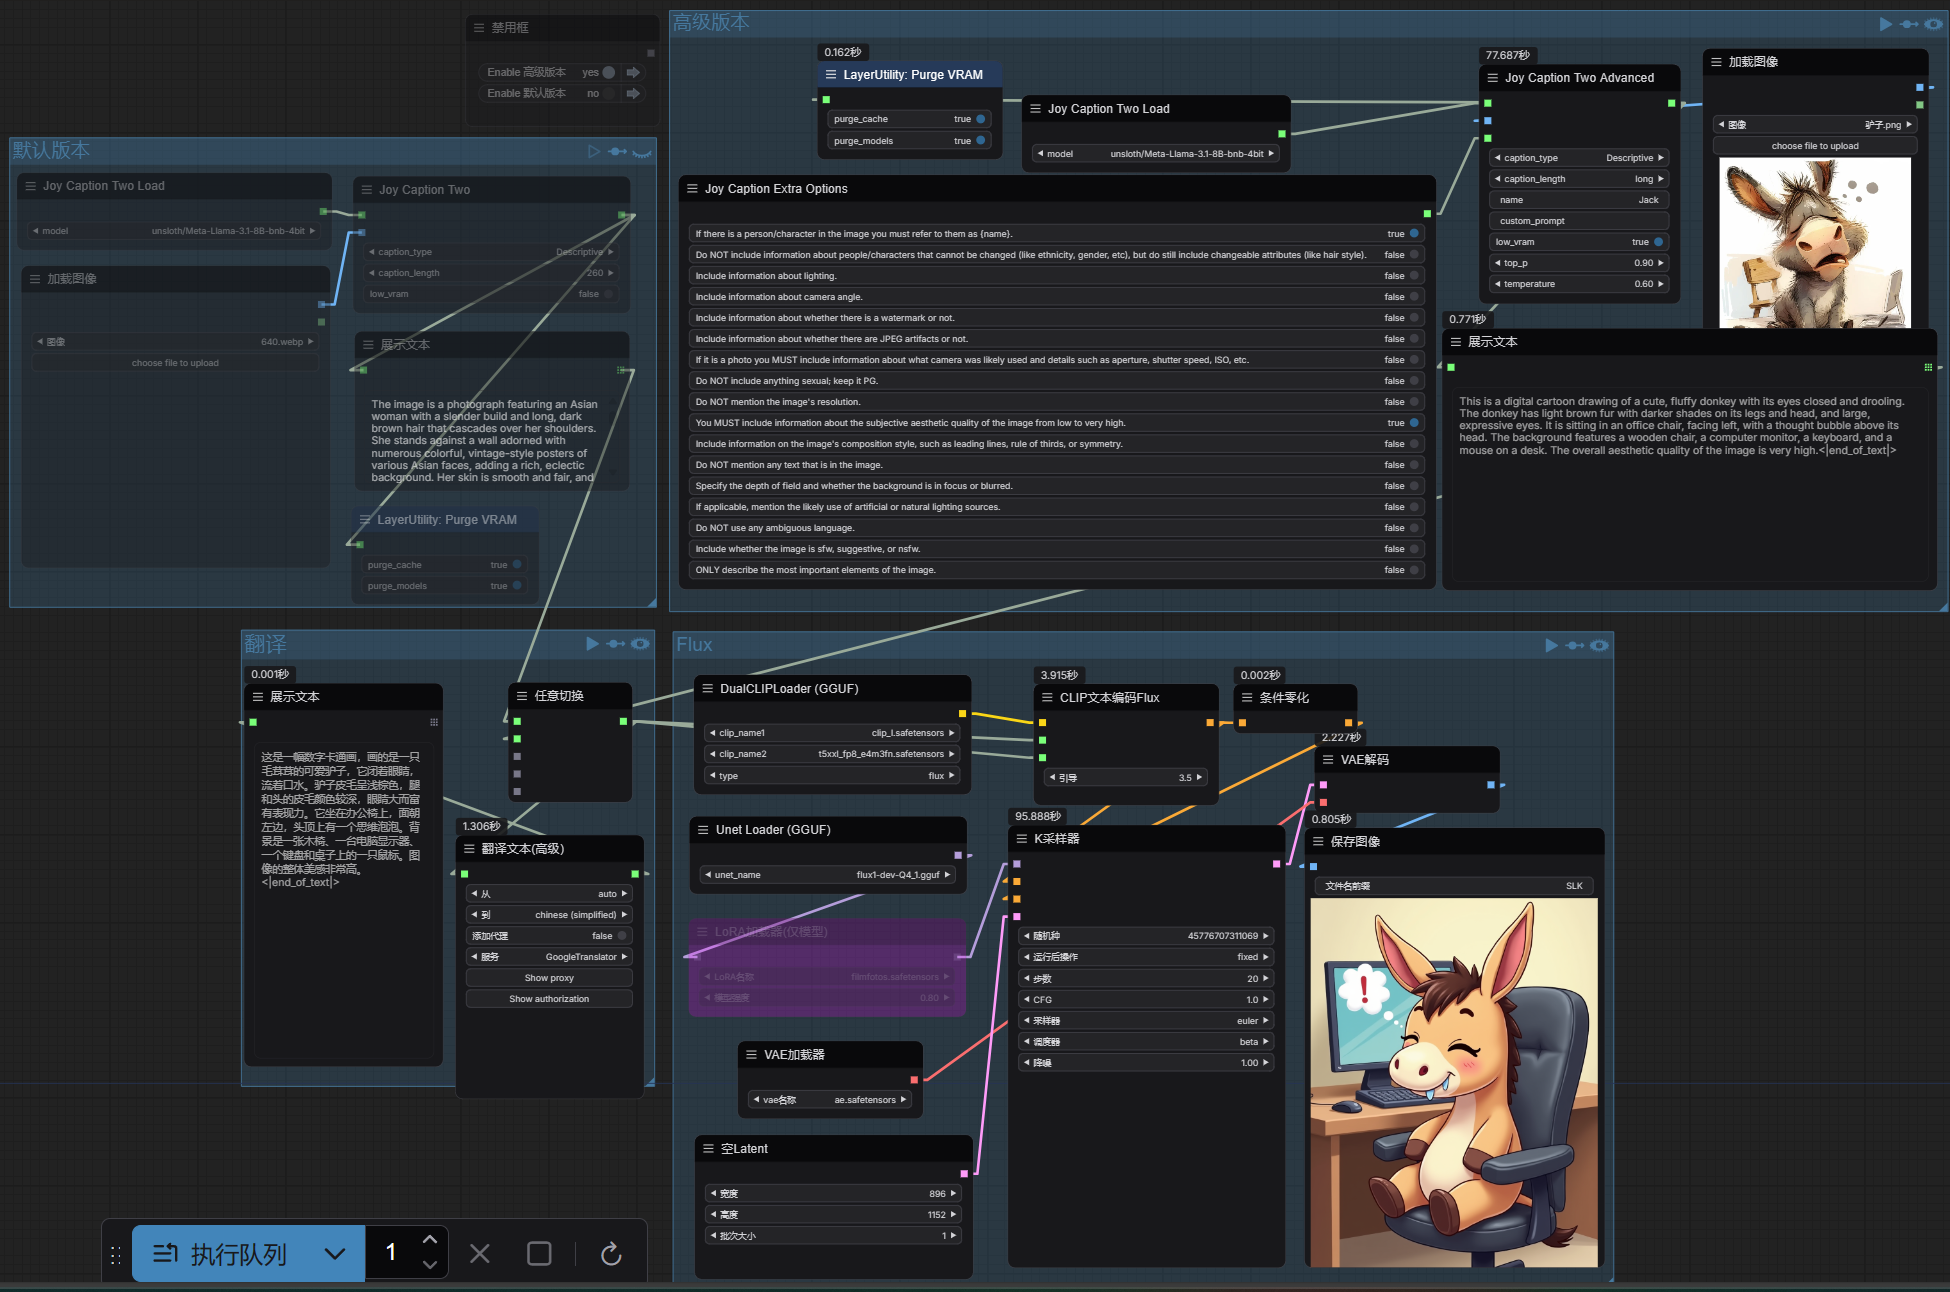Refresh node definitions with the circular arrow

click(x=611, y=1254)
